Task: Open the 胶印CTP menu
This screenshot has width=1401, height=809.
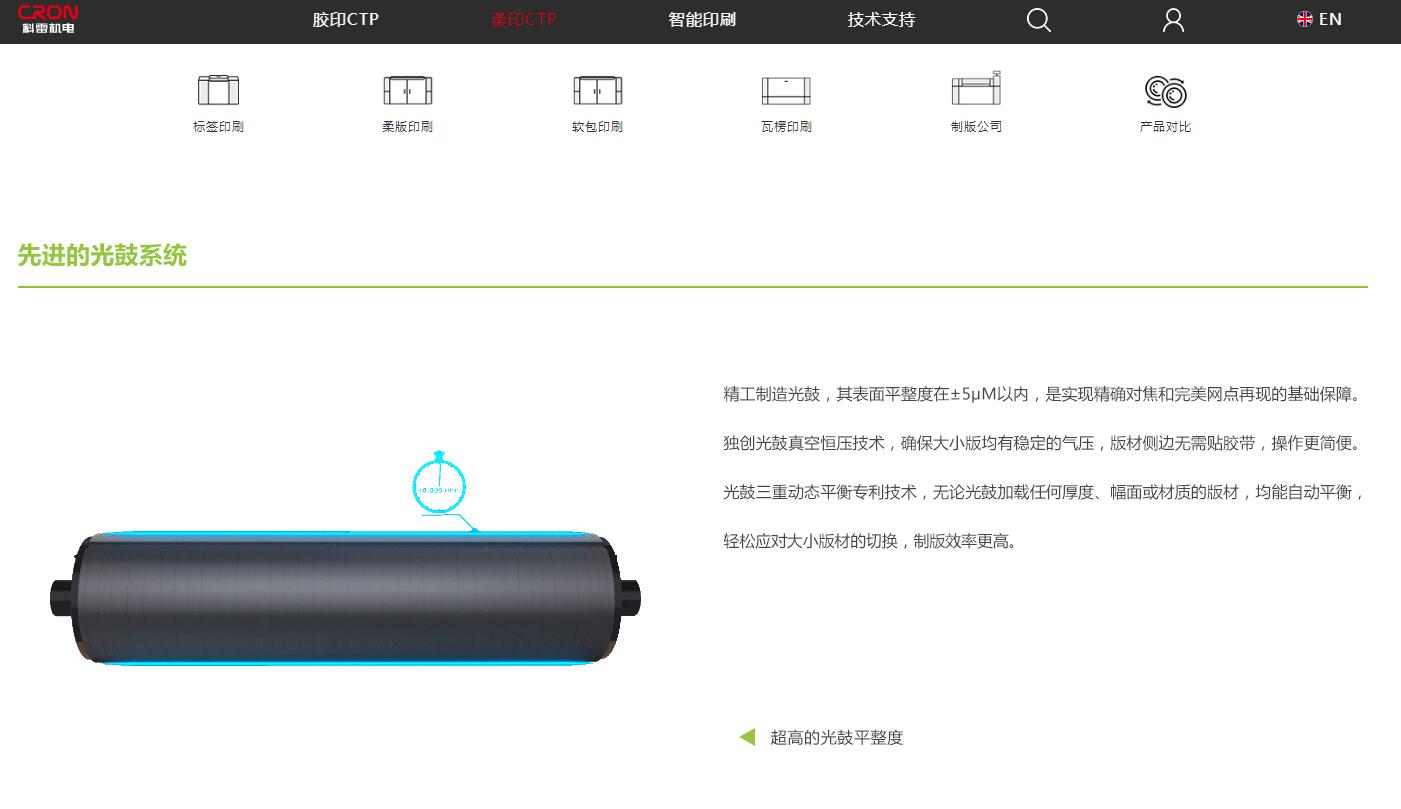Action: [345, 20]
